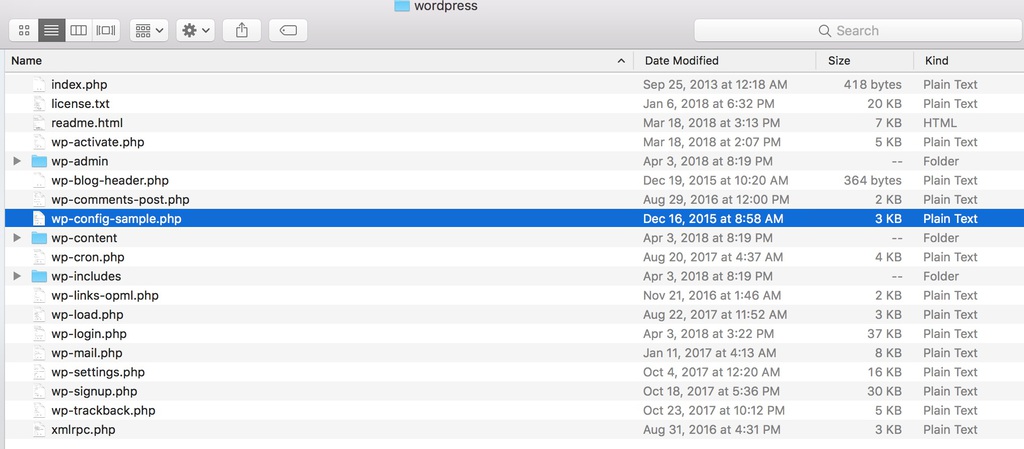Viewport: 1024px width, 449px height.
Task: Expand the wp-content folder
Action: (x=18, y=238)
